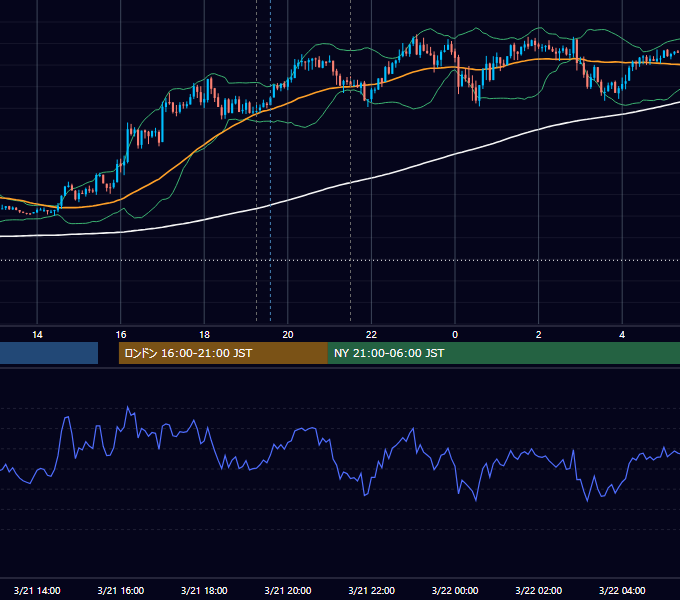Viewport: 680px width, 600px height.
Task: Click the 2 hour axis label
Action: coord(539,335)
